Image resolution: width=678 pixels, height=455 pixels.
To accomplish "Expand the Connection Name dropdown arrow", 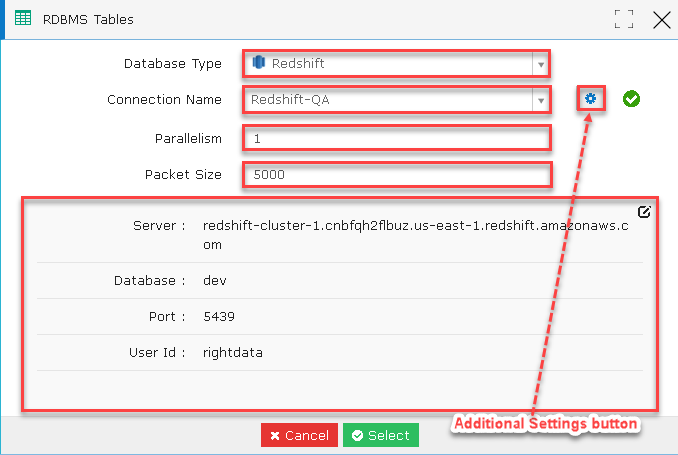I will click(540, 100).
